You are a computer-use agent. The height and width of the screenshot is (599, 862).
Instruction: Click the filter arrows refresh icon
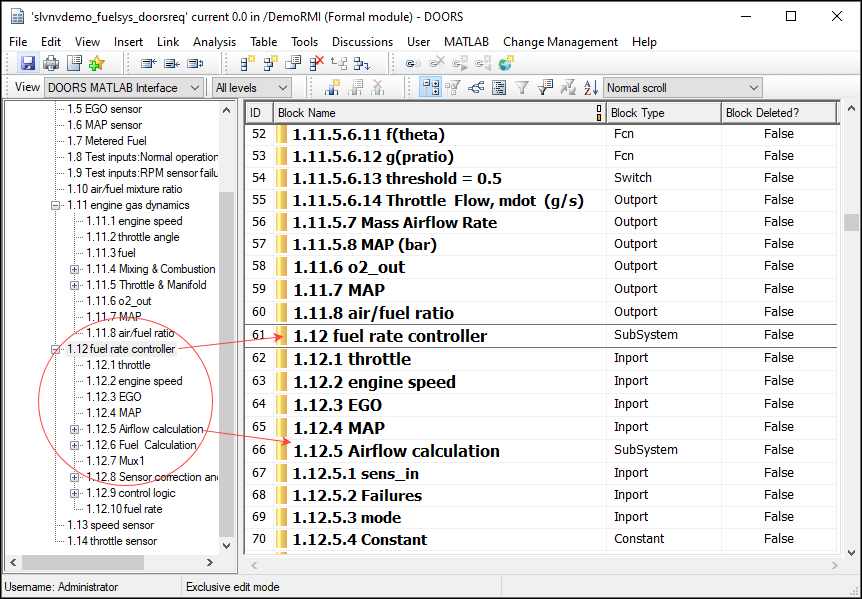567,87
